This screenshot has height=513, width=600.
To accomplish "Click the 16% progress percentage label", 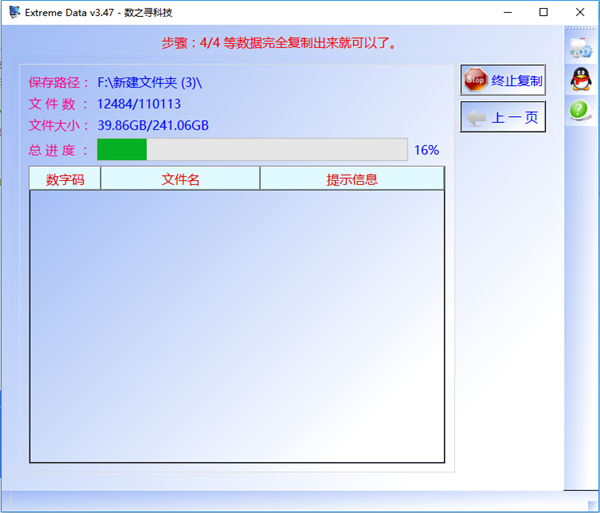I will (x=426, y=150).
